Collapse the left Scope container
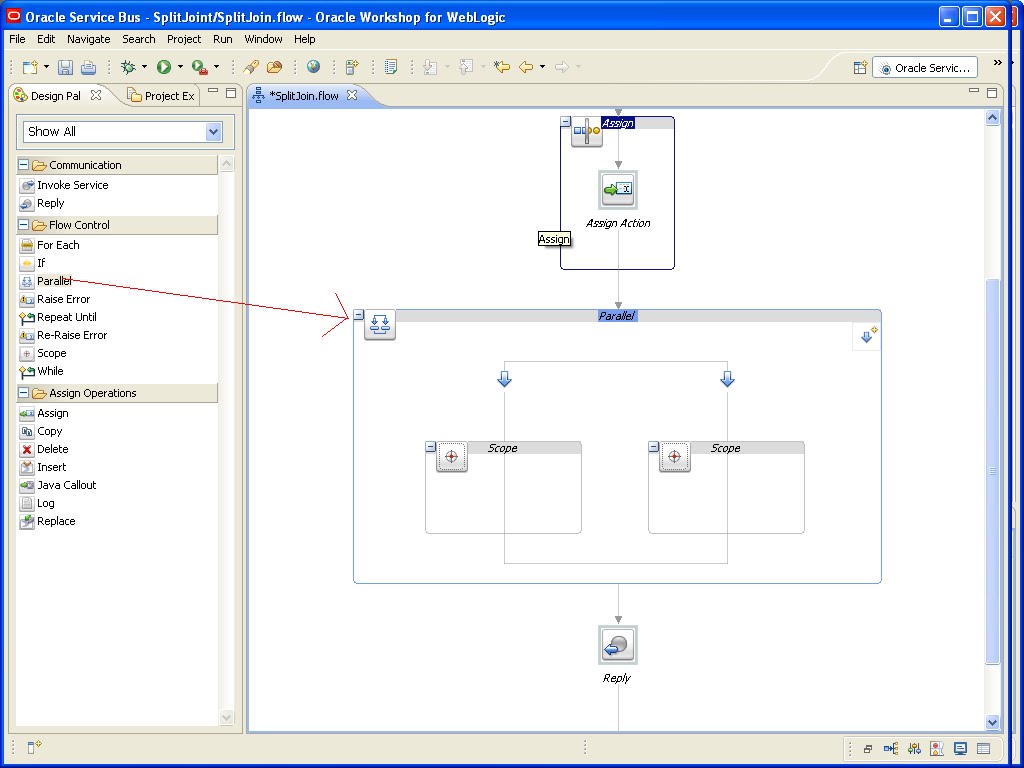This screenshot has width=1024, height=768. [x=430, y=447]
